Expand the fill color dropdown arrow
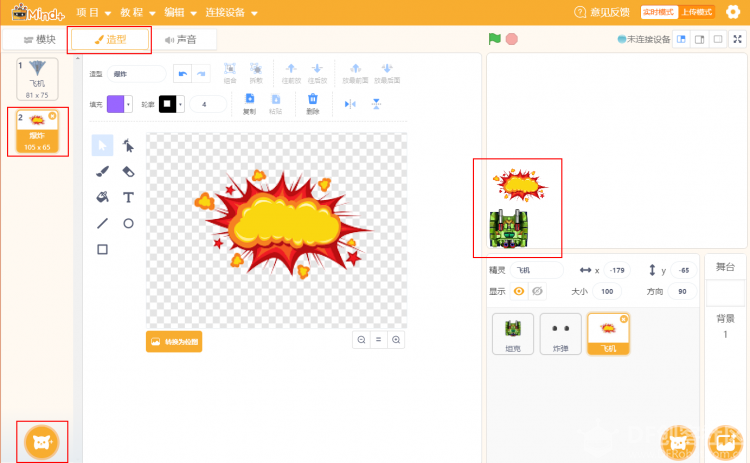 point(128,104)
